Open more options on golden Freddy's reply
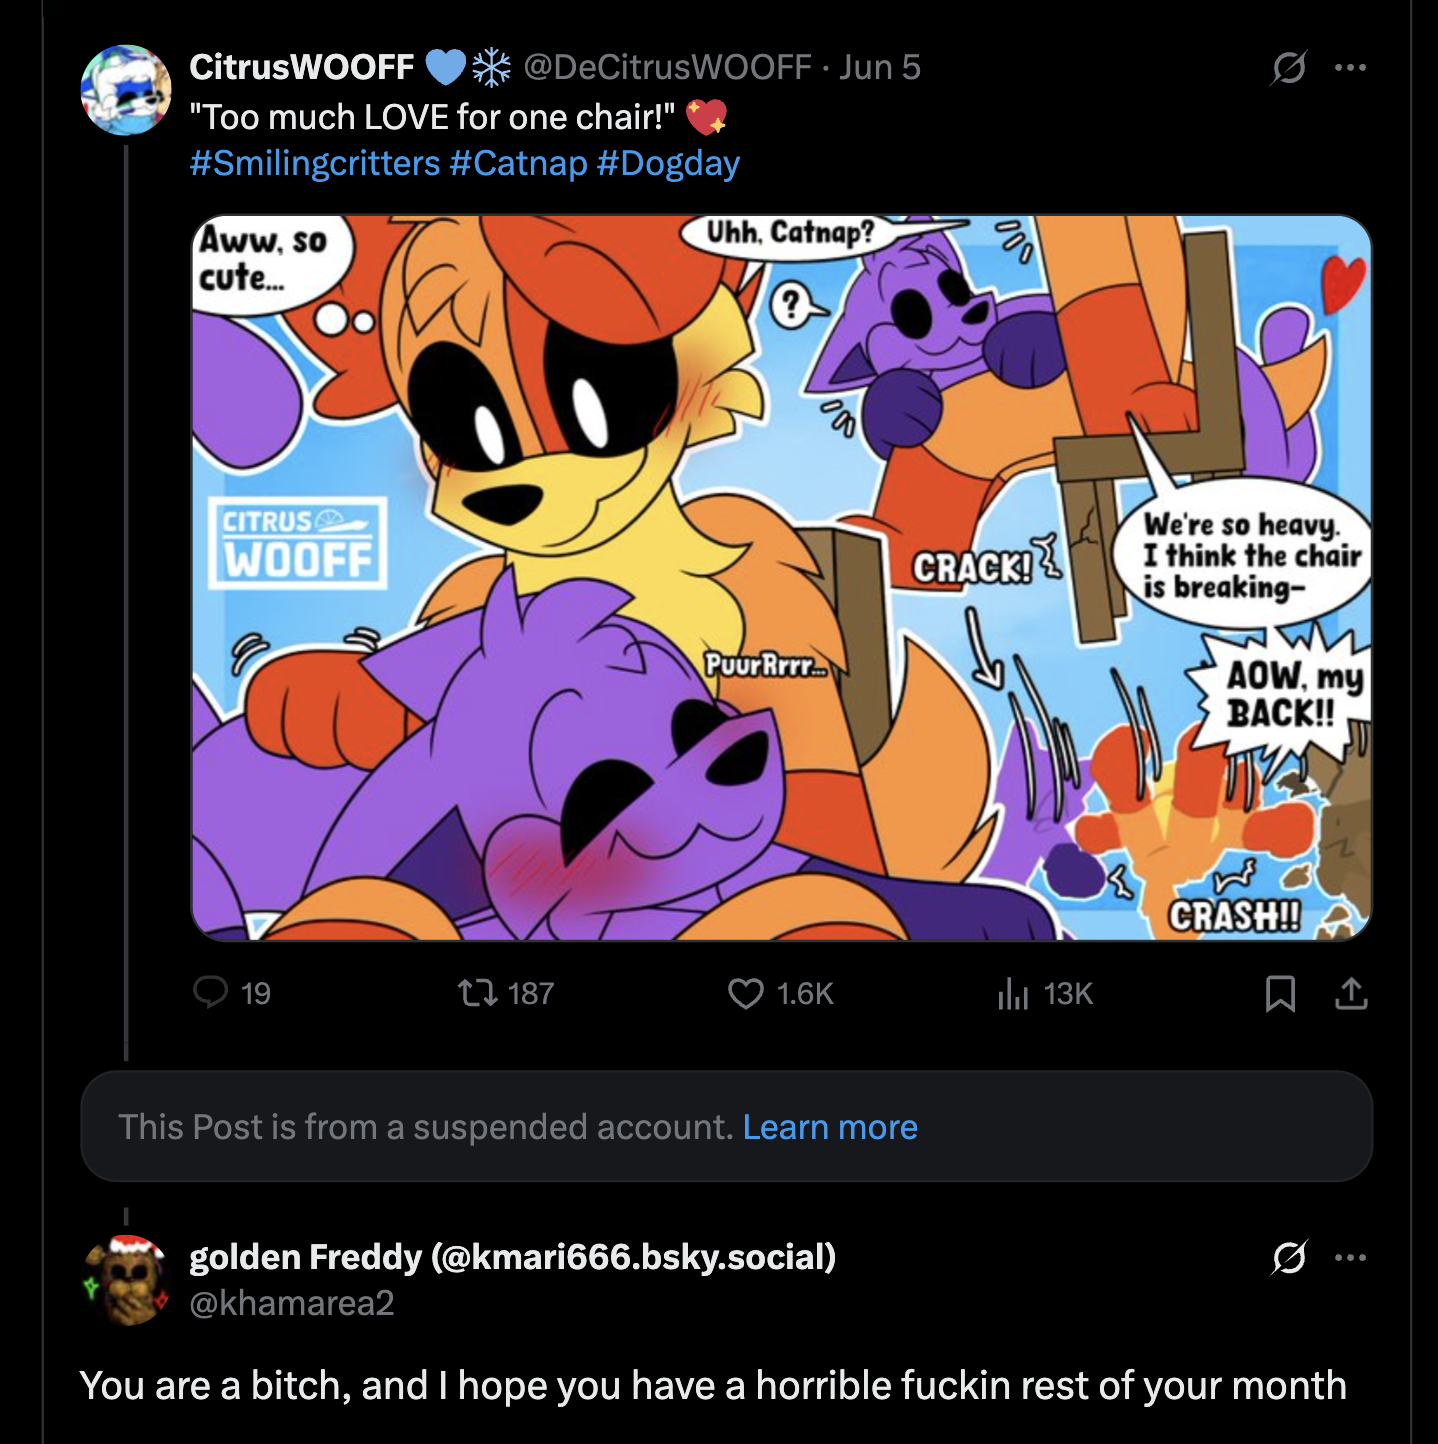The width and height of the screenshot is (1438, 1444). click(x=1350, y=1257)
